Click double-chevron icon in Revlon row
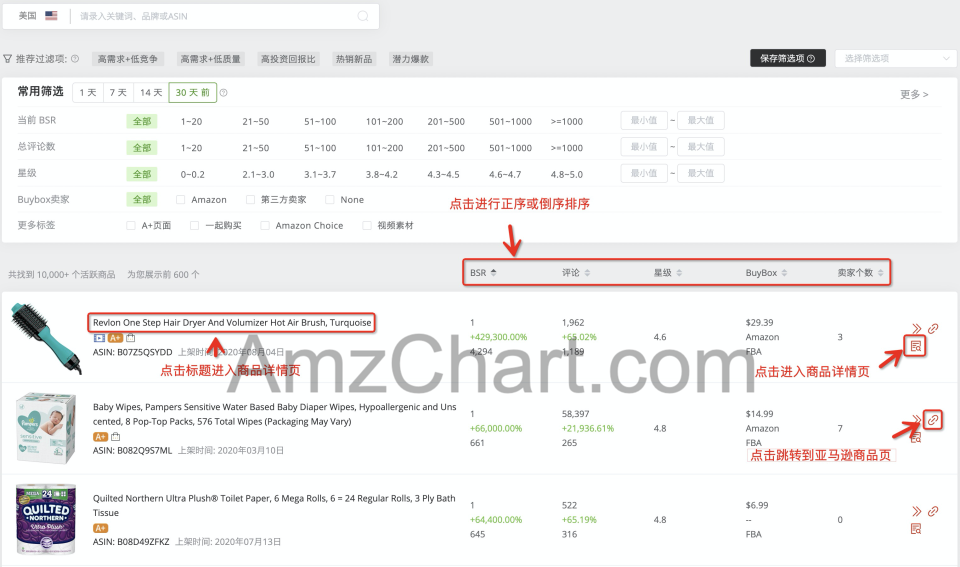Viewport: 960px width, 567px height. tap(917, 328)
